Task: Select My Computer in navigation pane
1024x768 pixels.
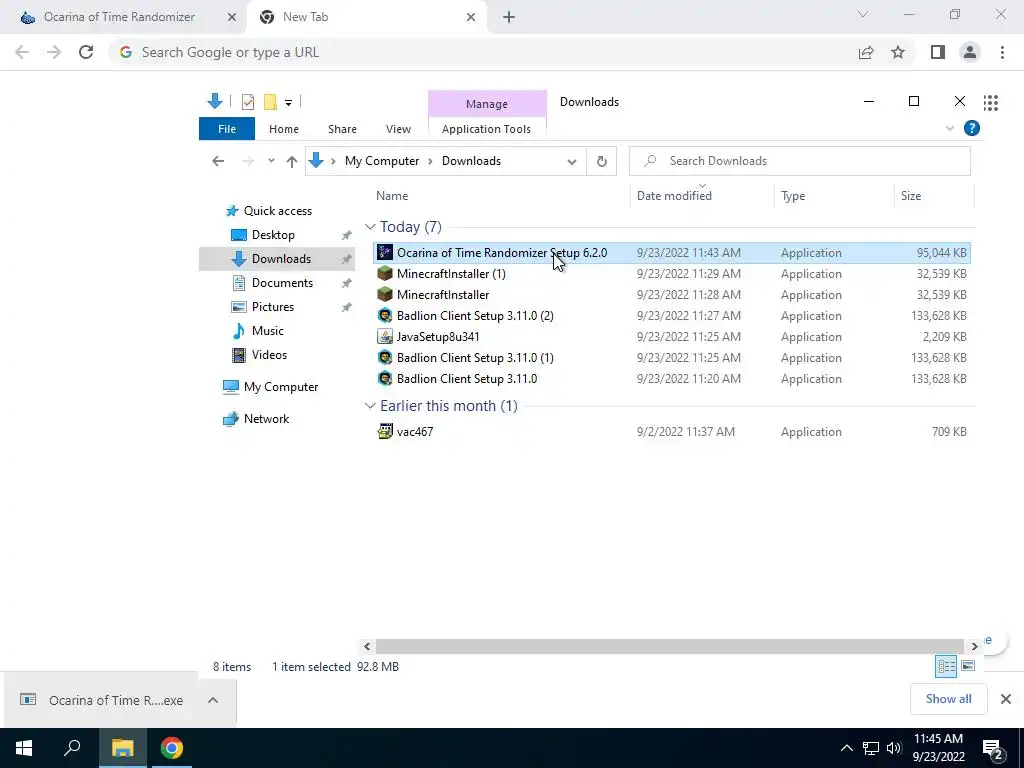Action: tap(281, 387)
